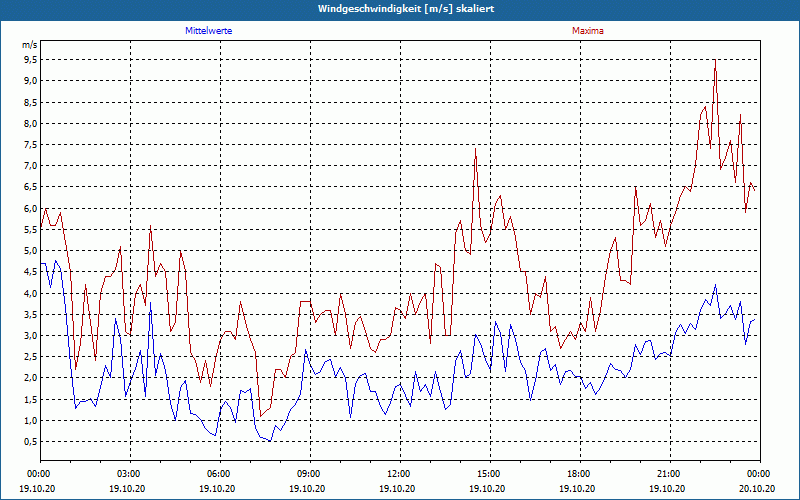Select the 9,5 y-axis value

pos(30,60)
